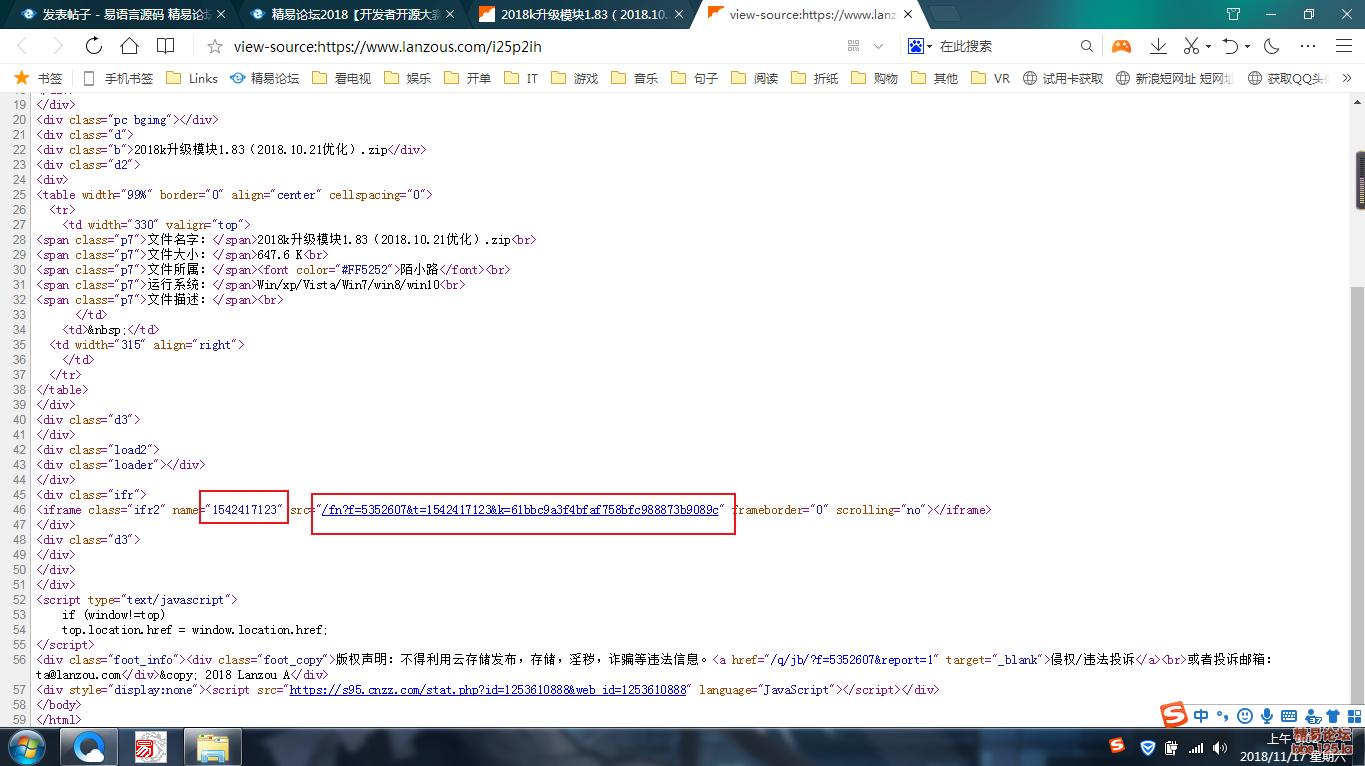The width and height of the screenshot is (1365, 766).
Task: Open the blue browser taskbar icon
Action: tap(91, 747)
